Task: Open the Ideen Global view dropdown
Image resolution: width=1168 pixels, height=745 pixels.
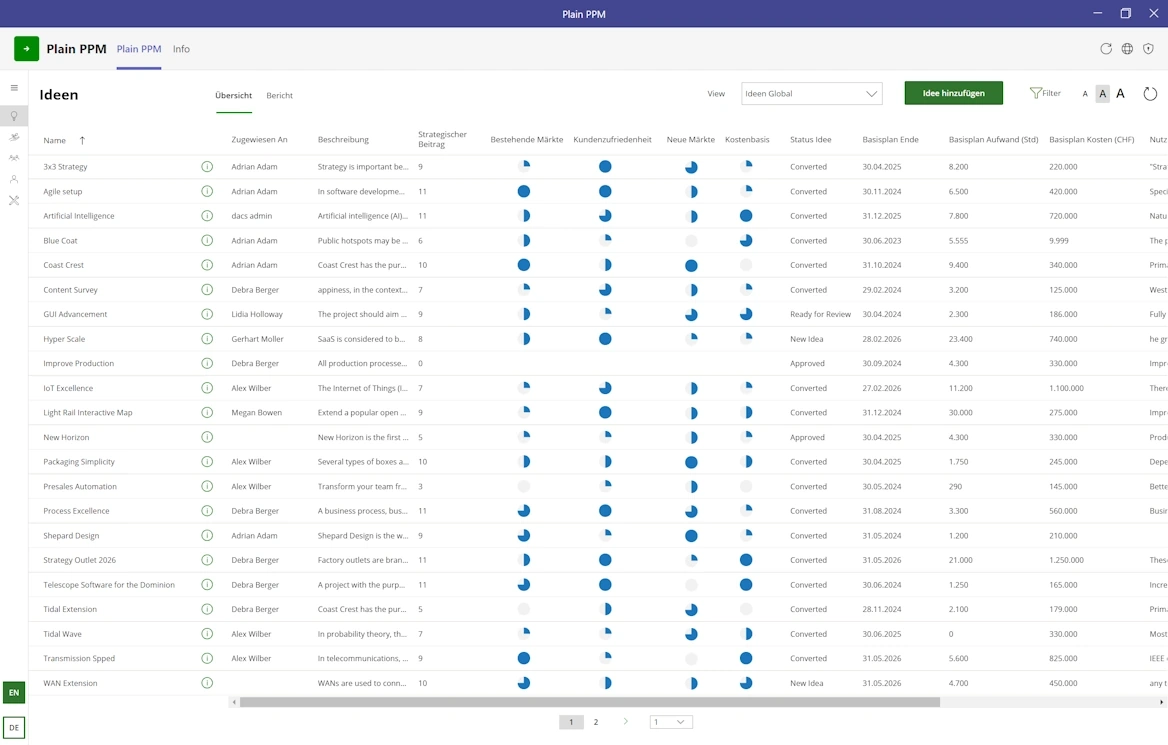Action: click(x=811, y=94)
